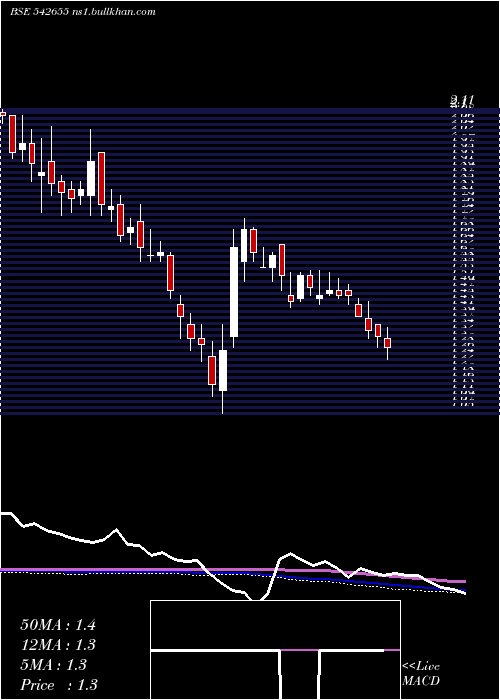Screen dimensions: 500x700
Task: Click the 'Price : 1.3' label
Action: coord(59,685)
